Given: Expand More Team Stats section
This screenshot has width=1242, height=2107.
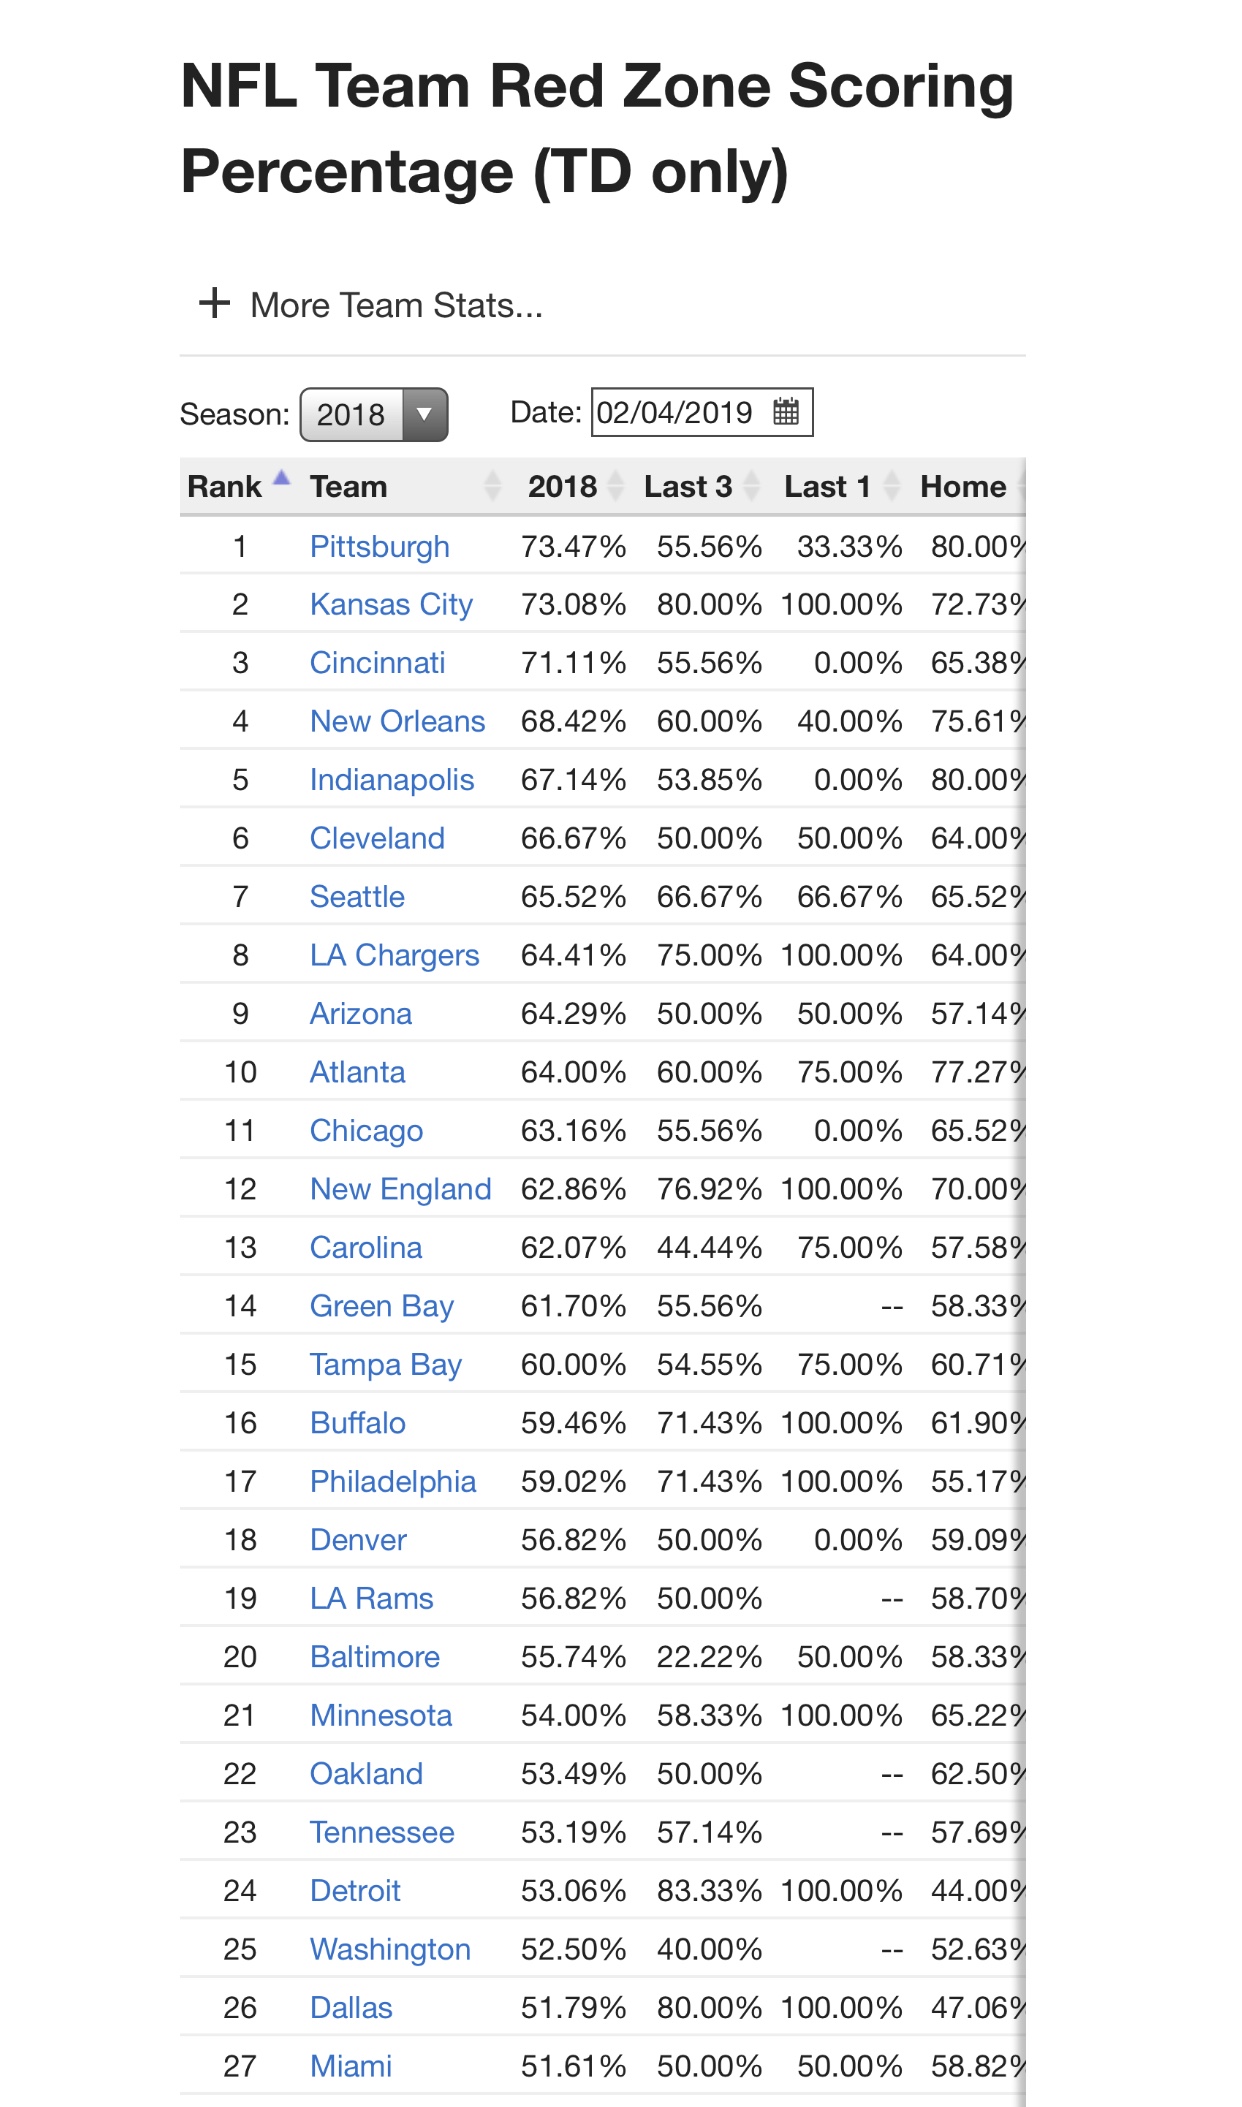Looking at the screenshot, I should pos(396,305).
